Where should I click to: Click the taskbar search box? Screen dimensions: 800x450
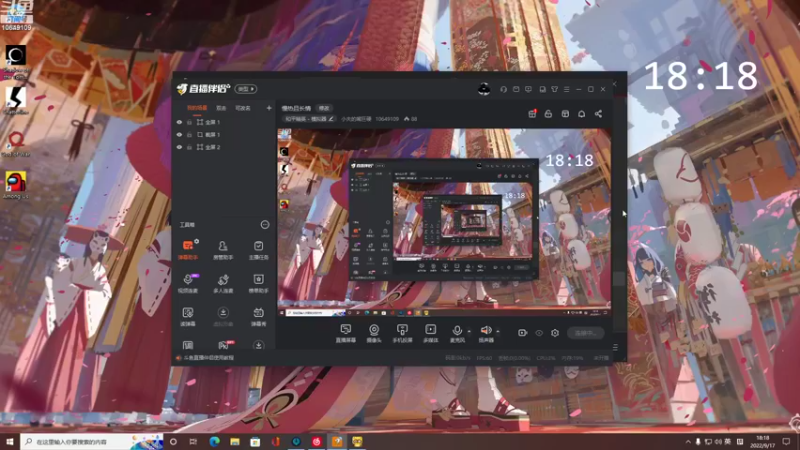click(x=92, y=441)
